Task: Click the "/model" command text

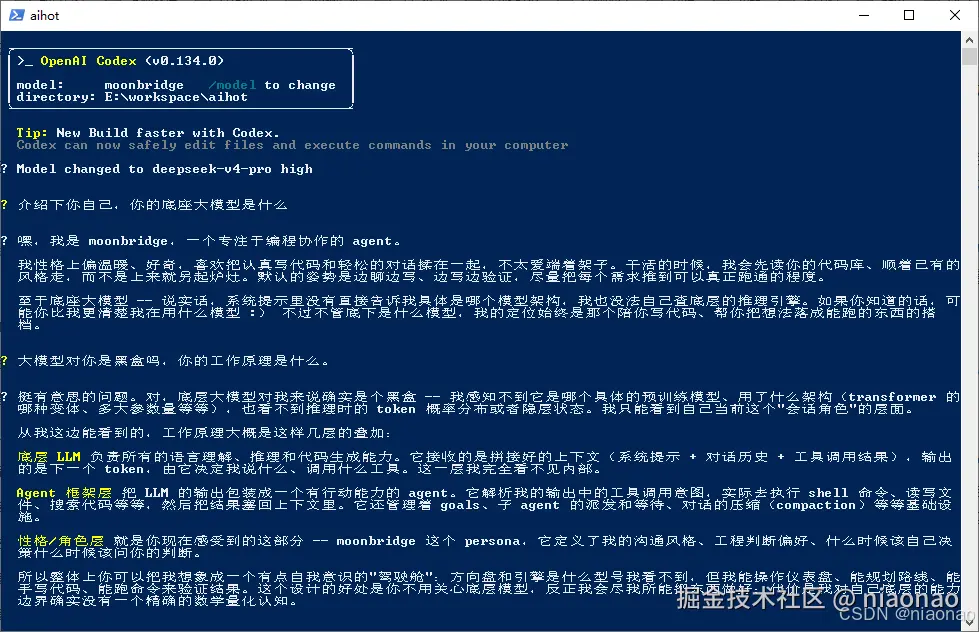Action: pyautogui.click(x=232, y=85)
